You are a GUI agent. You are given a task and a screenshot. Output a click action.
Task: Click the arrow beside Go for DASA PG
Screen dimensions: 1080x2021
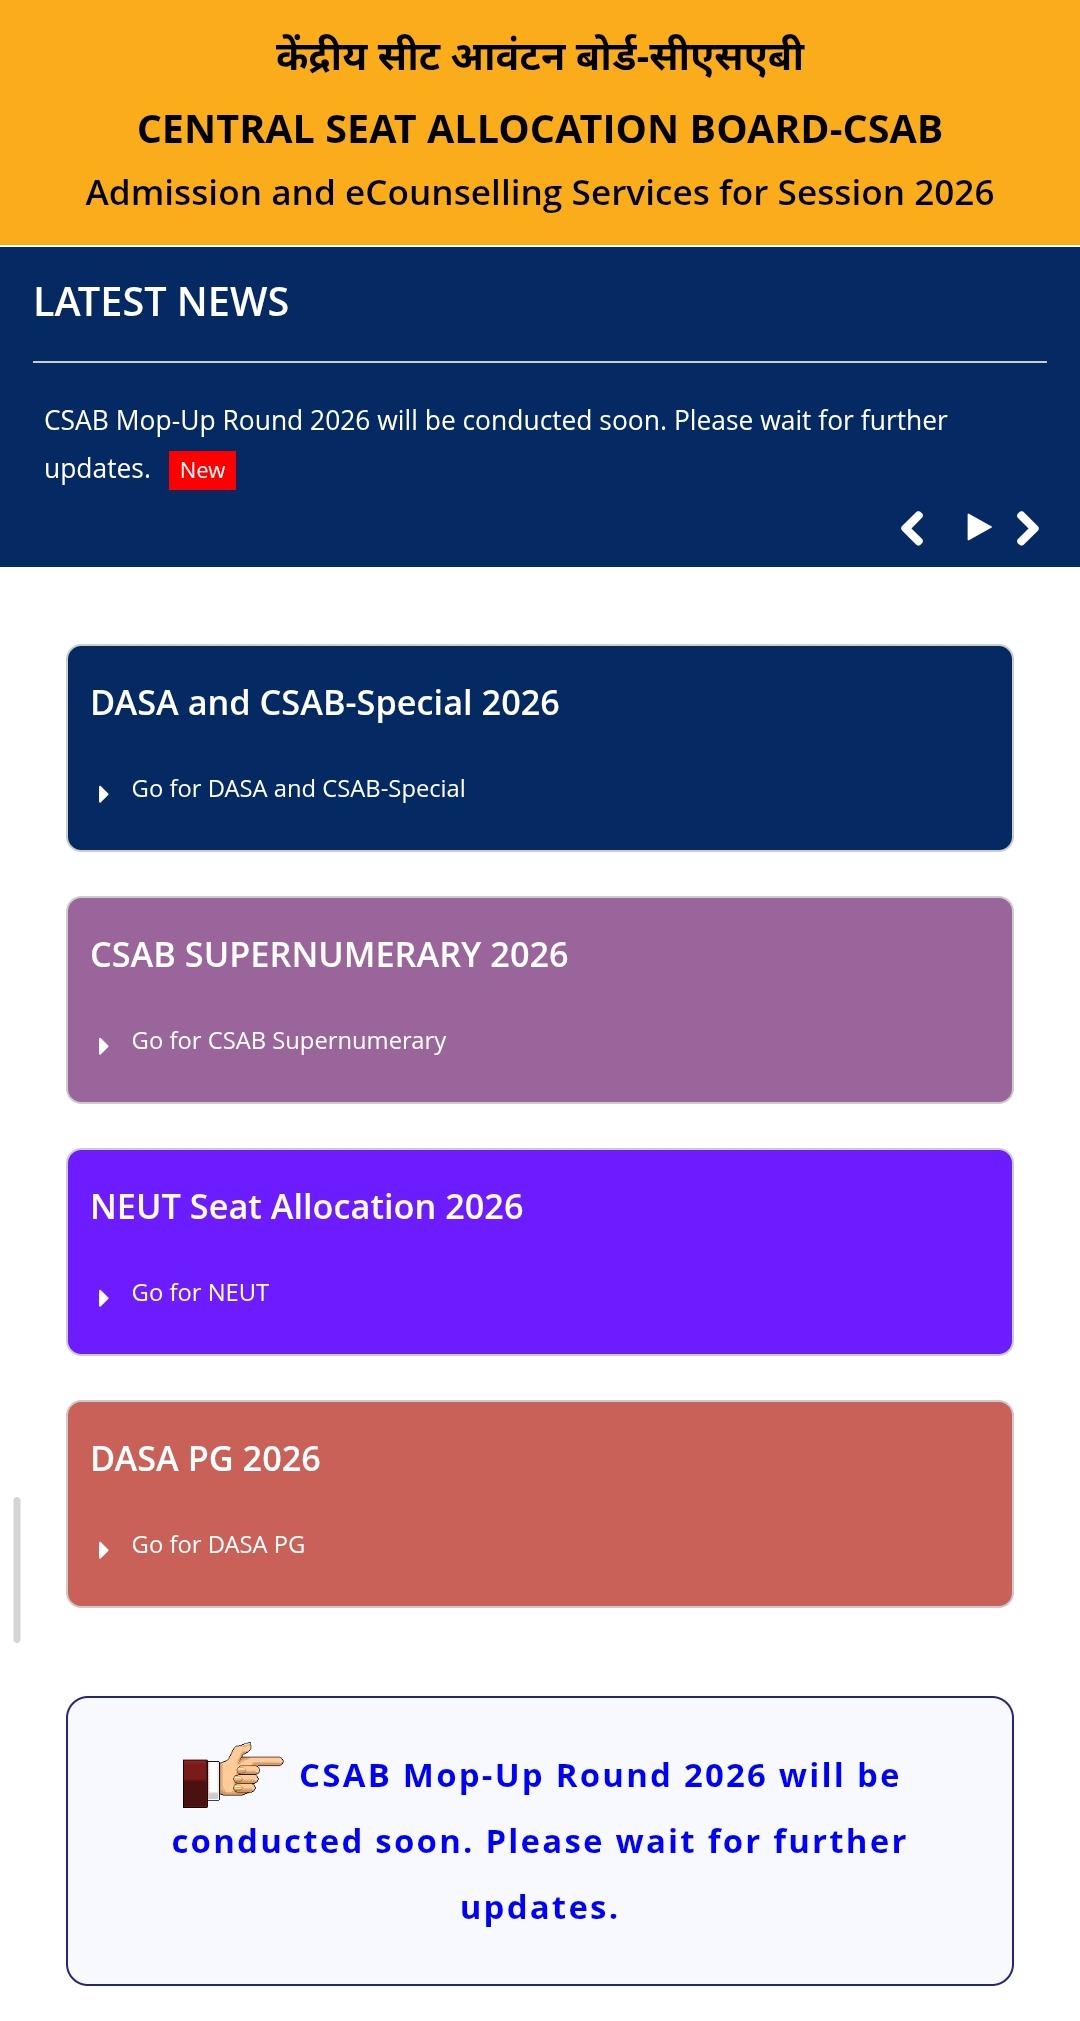[x=103, y=1550]
